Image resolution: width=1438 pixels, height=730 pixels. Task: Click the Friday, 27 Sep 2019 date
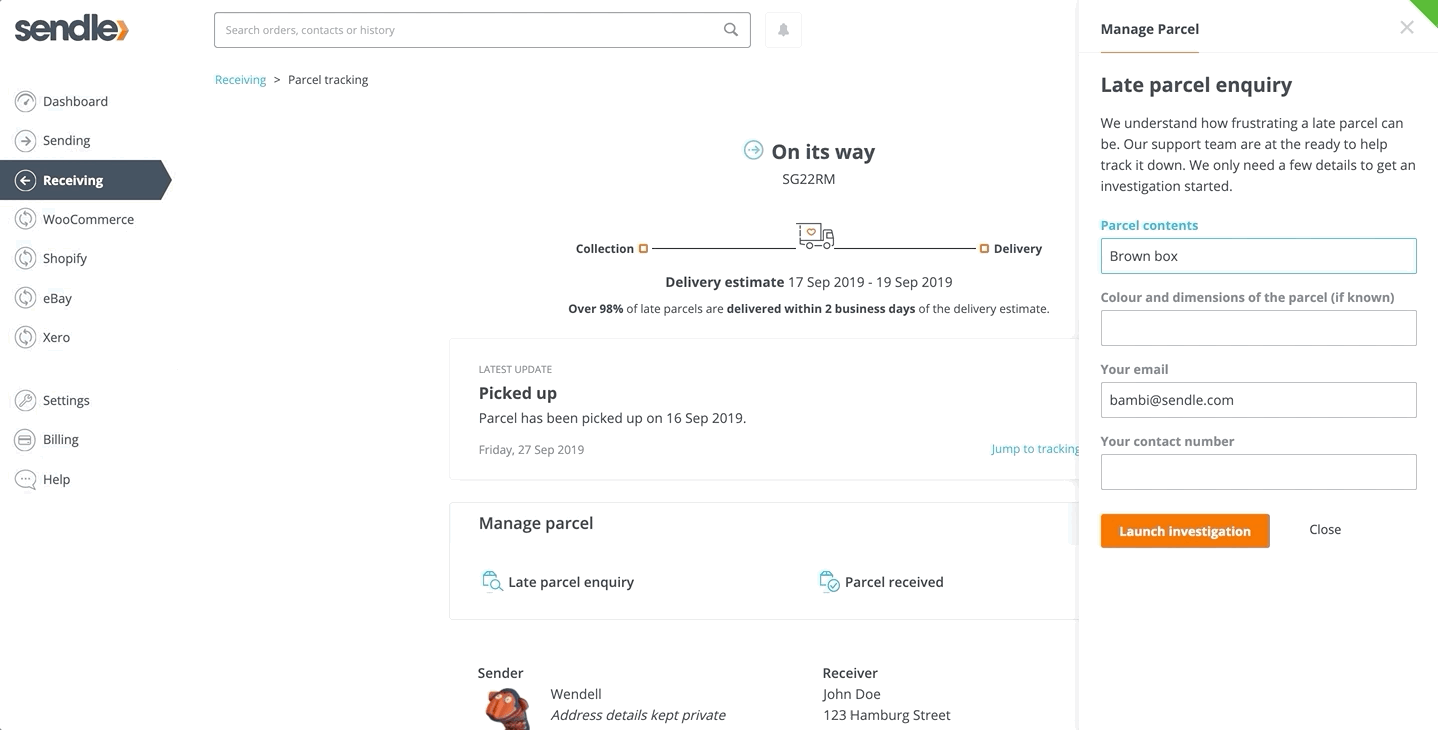(531, 450)
